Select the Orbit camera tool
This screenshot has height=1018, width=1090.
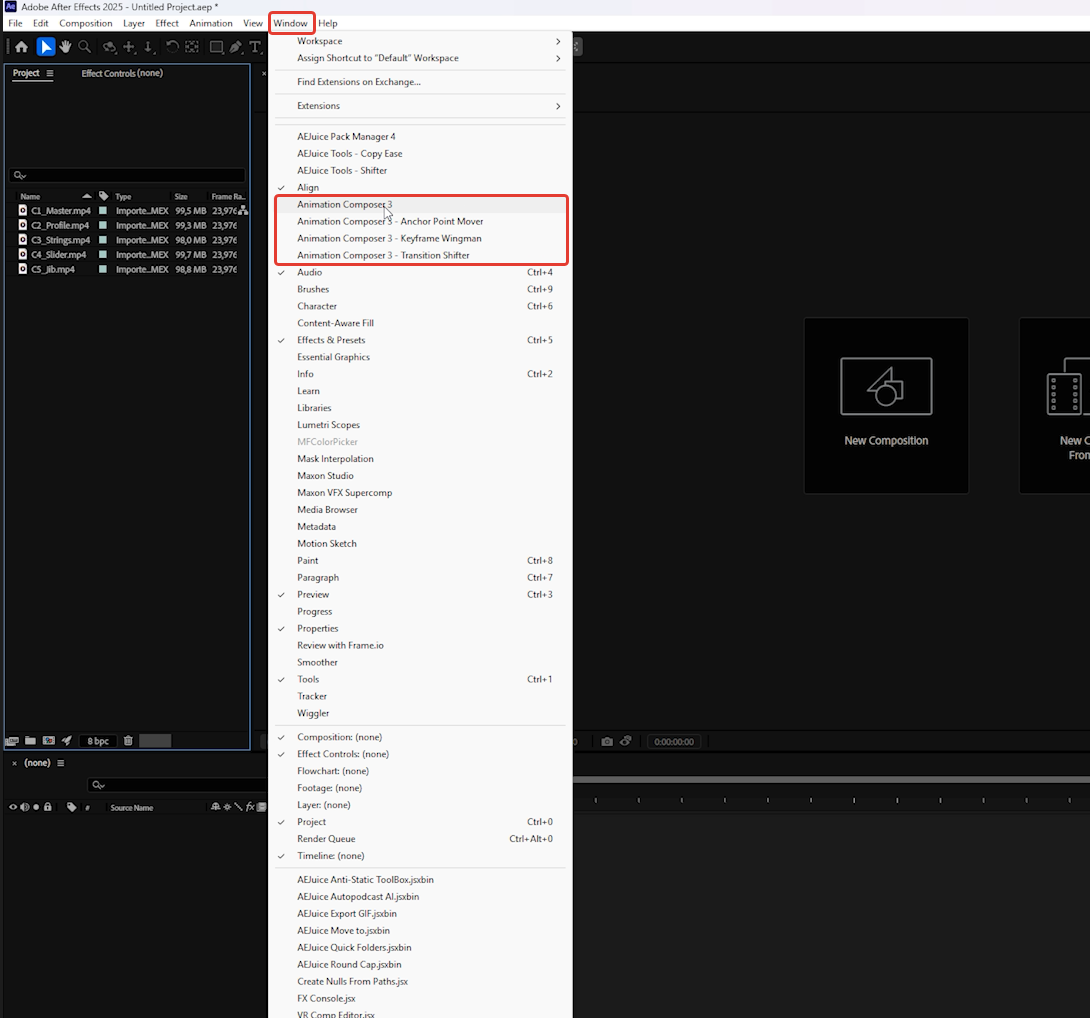pos(109,47)
